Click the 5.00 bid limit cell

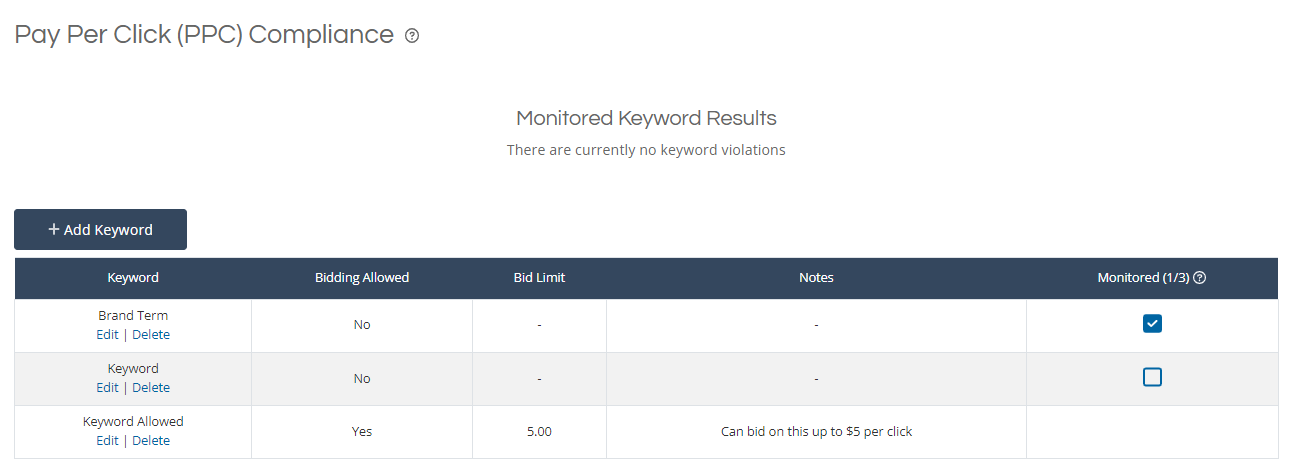click(539, 432)
